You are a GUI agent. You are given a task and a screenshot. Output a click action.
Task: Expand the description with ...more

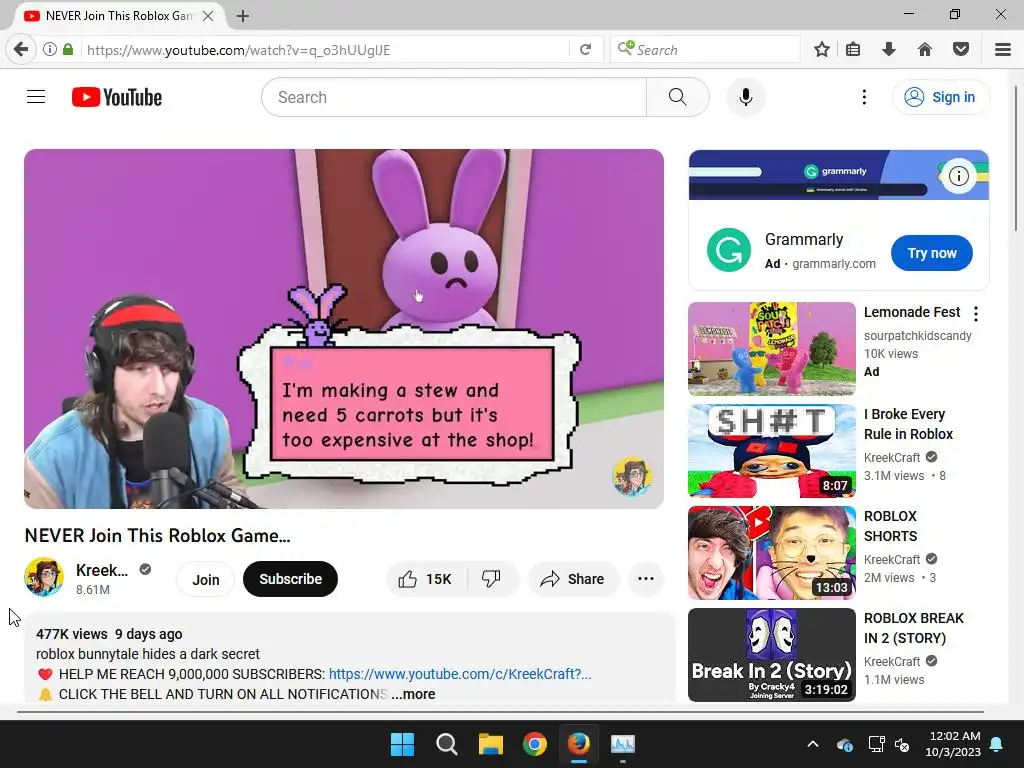coord(413,694)
